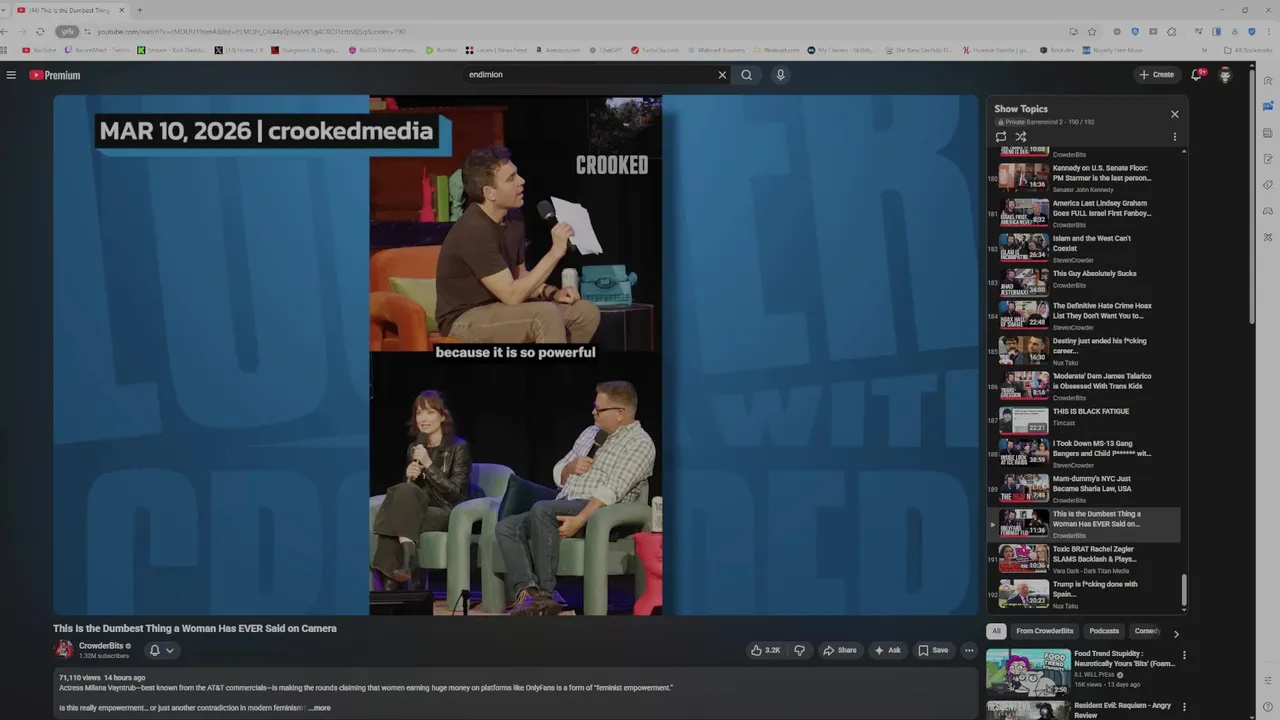Select 'This Guy Absolutely Sucks' playlist entry

[1084, 283]
